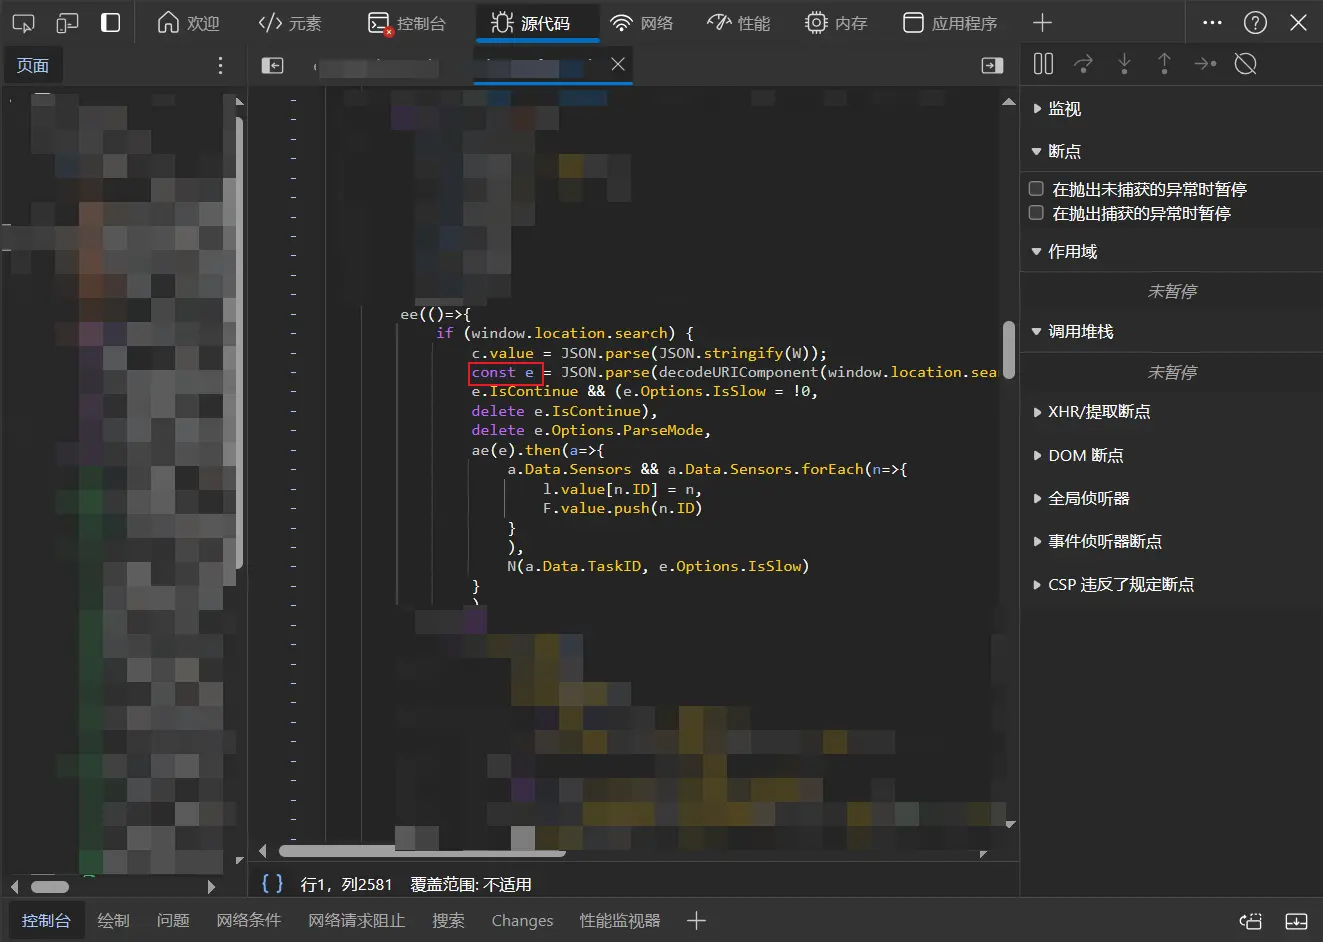Close the open source file tab
This screenshot has height=942, width=1323.
618,64
